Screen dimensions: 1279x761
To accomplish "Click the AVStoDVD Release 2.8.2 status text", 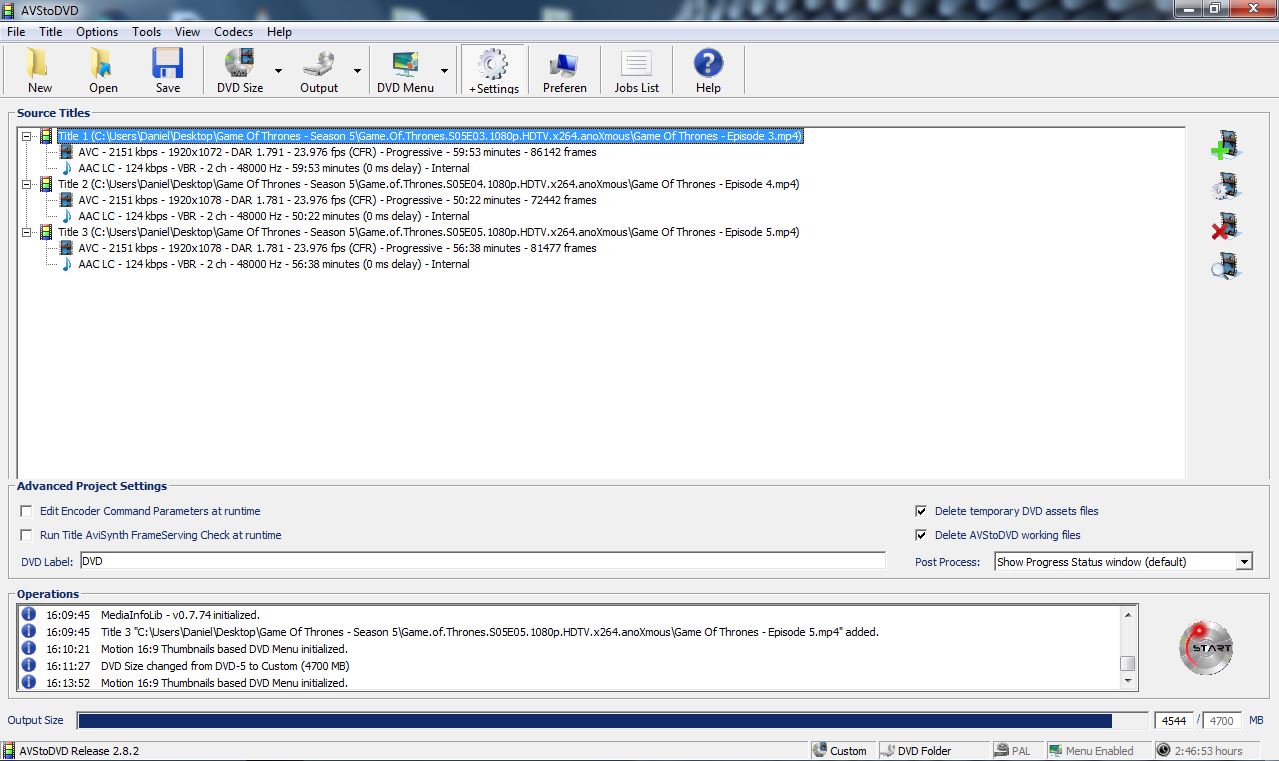I will 78,751.
